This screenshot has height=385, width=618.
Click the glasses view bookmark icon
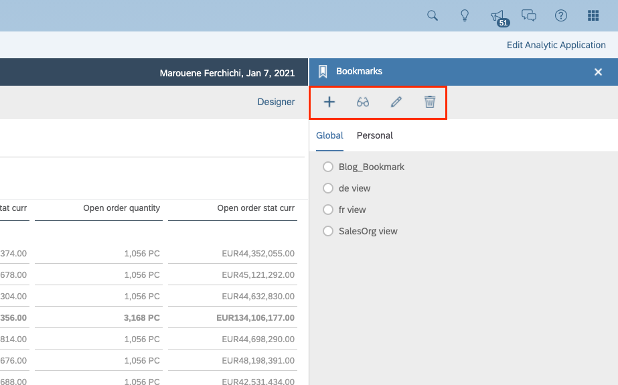tap(363, 102)
